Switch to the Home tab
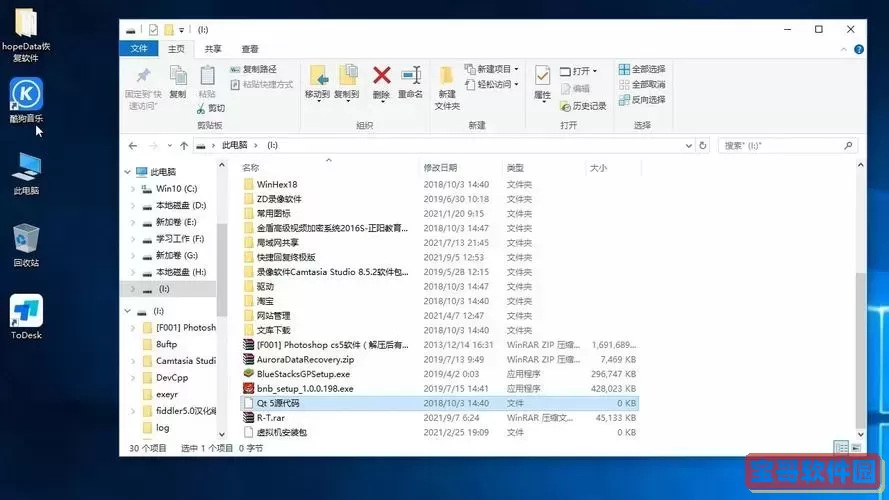Screen dimensions: 889x500 tap(176, 49)
